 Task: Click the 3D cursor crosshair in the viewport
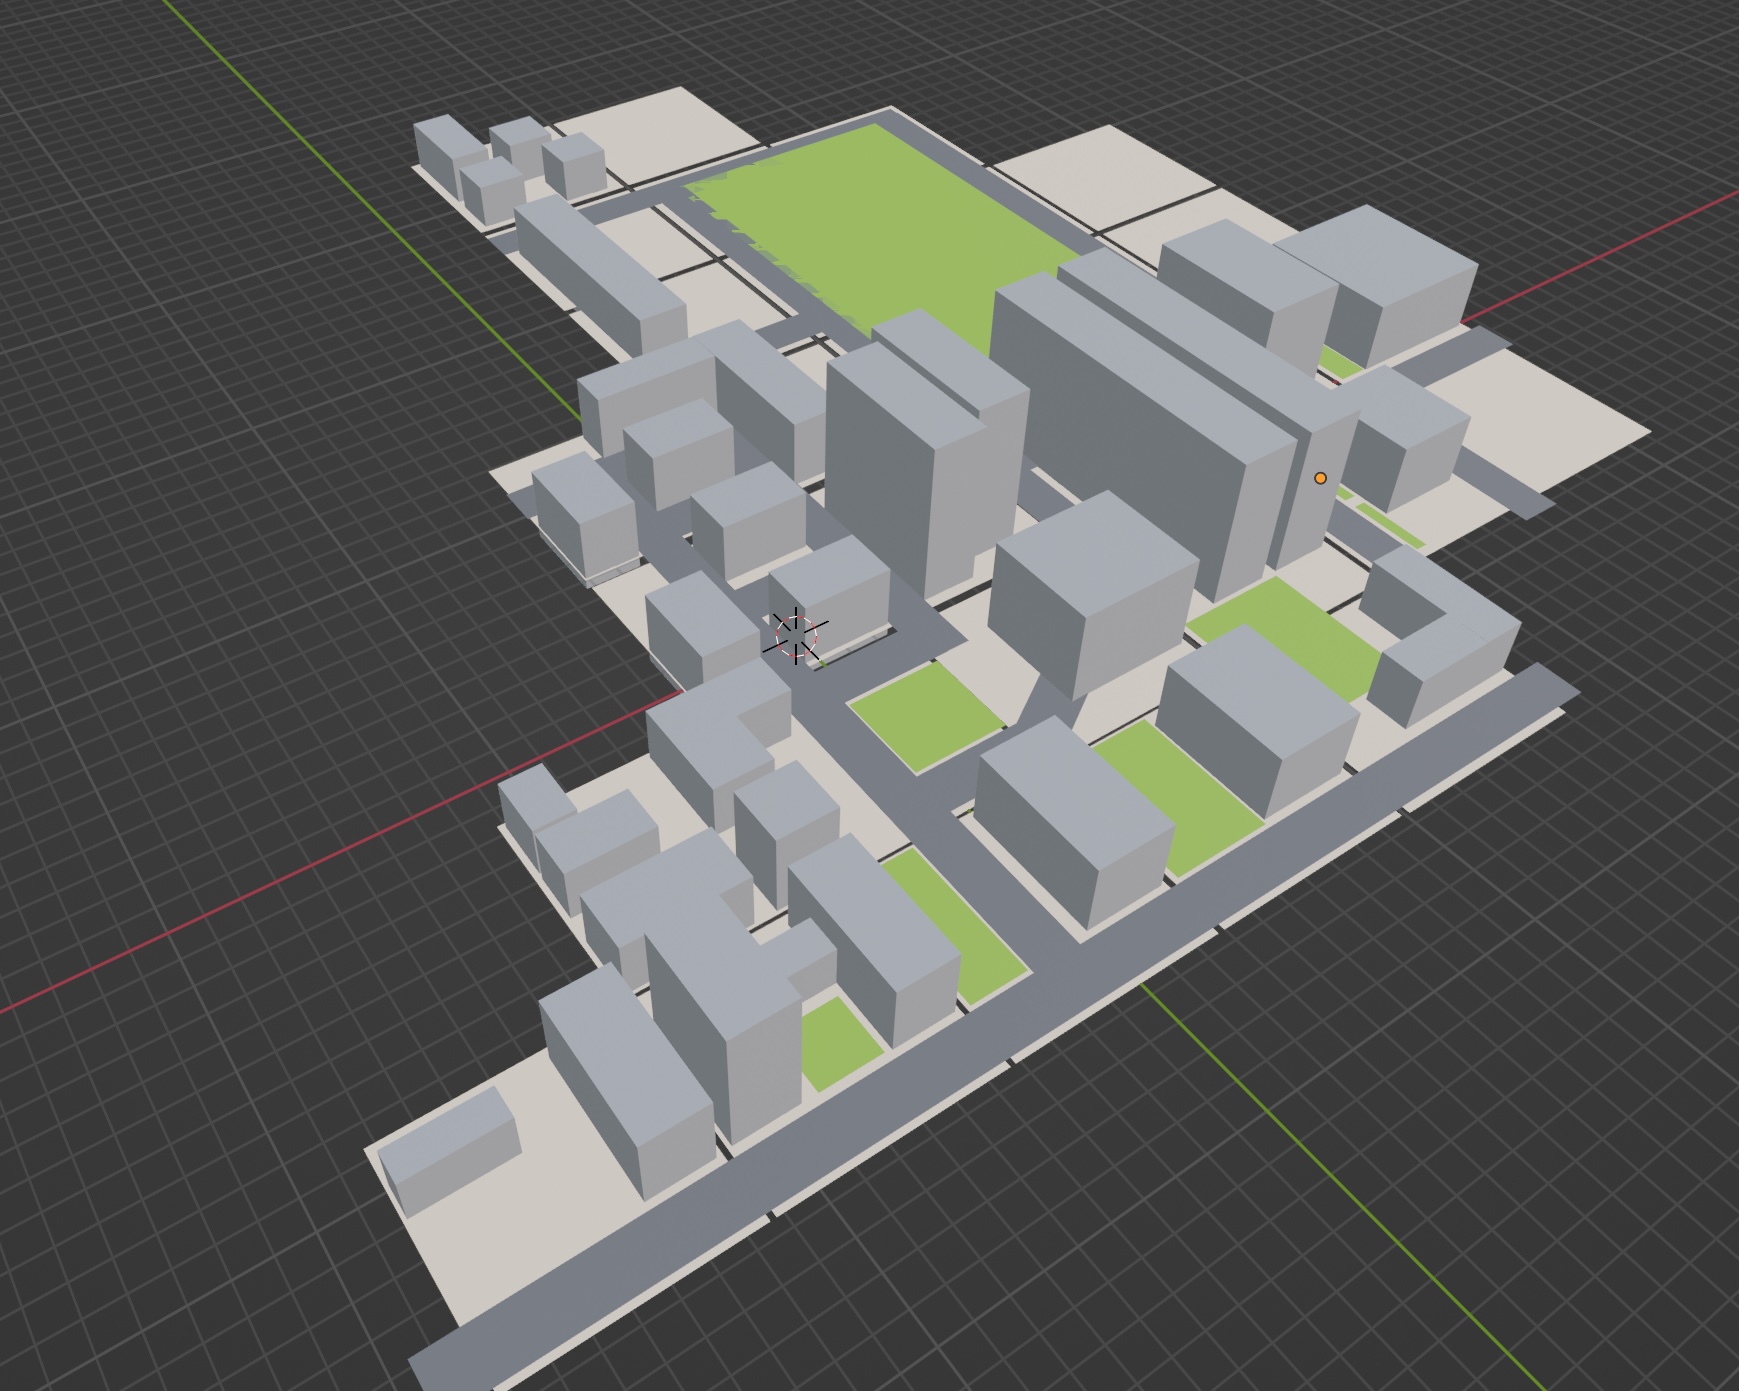click(x=796, y=635)
